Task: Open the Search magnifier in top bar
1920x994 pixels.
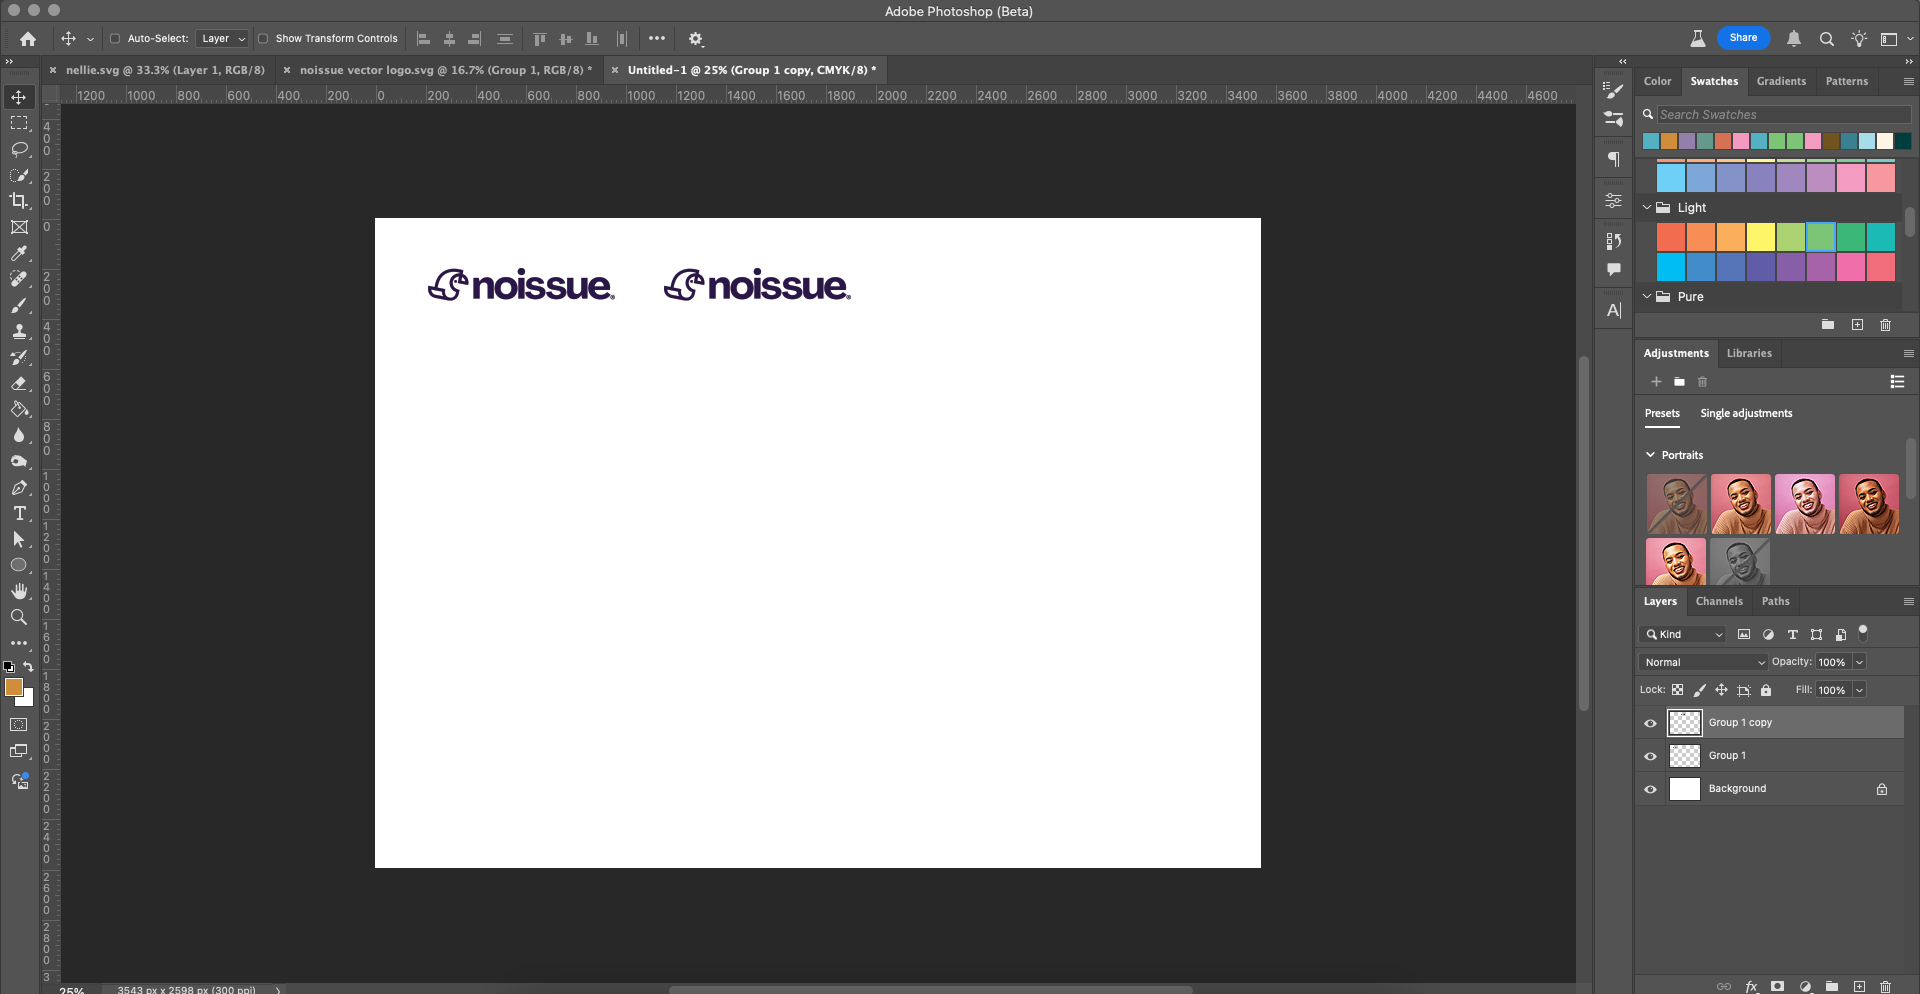Action: (x=1827, y=39)
